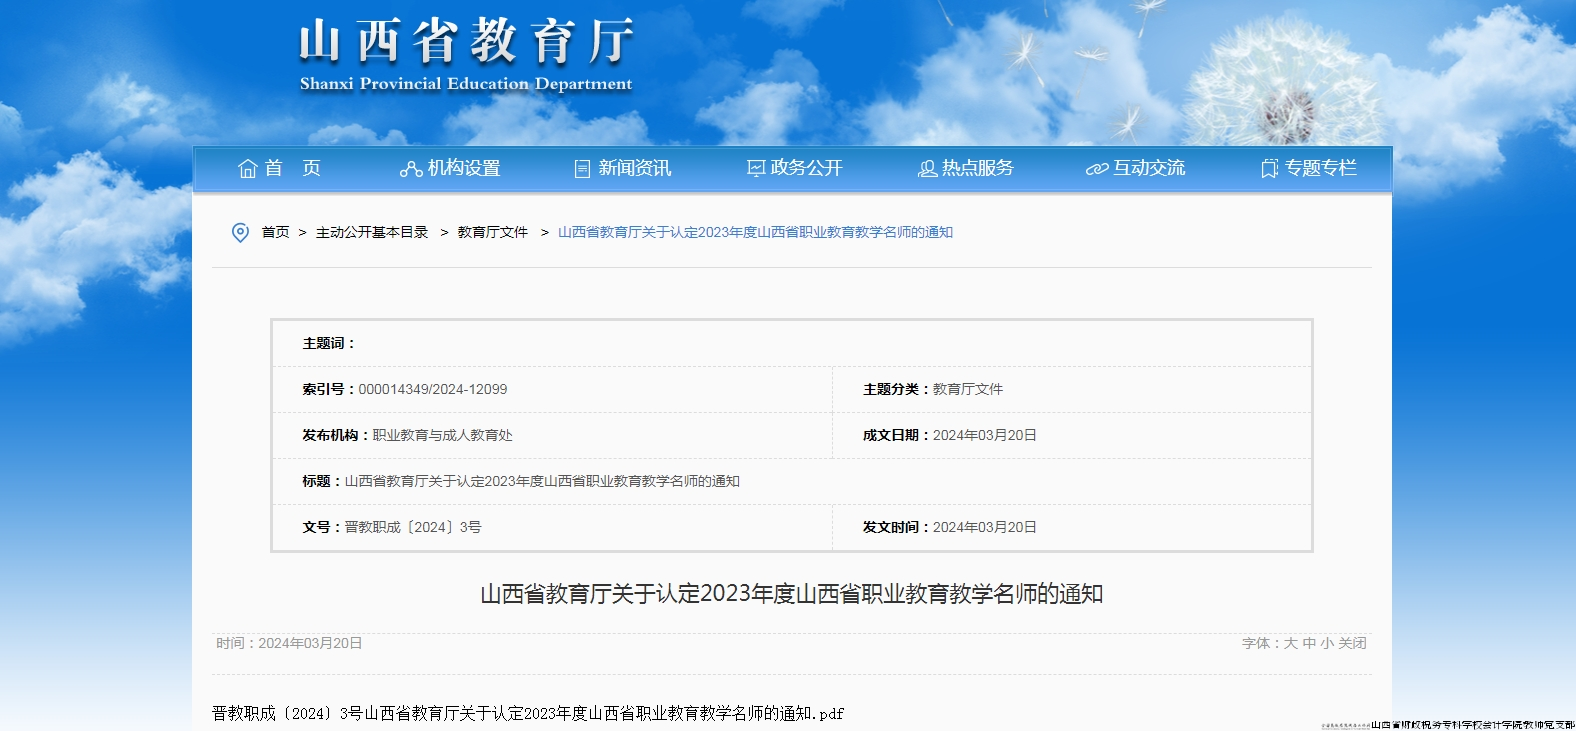Image resolution: width=1576 pixels, height=731 pixels.
Task: Go to 首页 in the breadcrumb
Action: pyautogui.click(x=275, y=232)
